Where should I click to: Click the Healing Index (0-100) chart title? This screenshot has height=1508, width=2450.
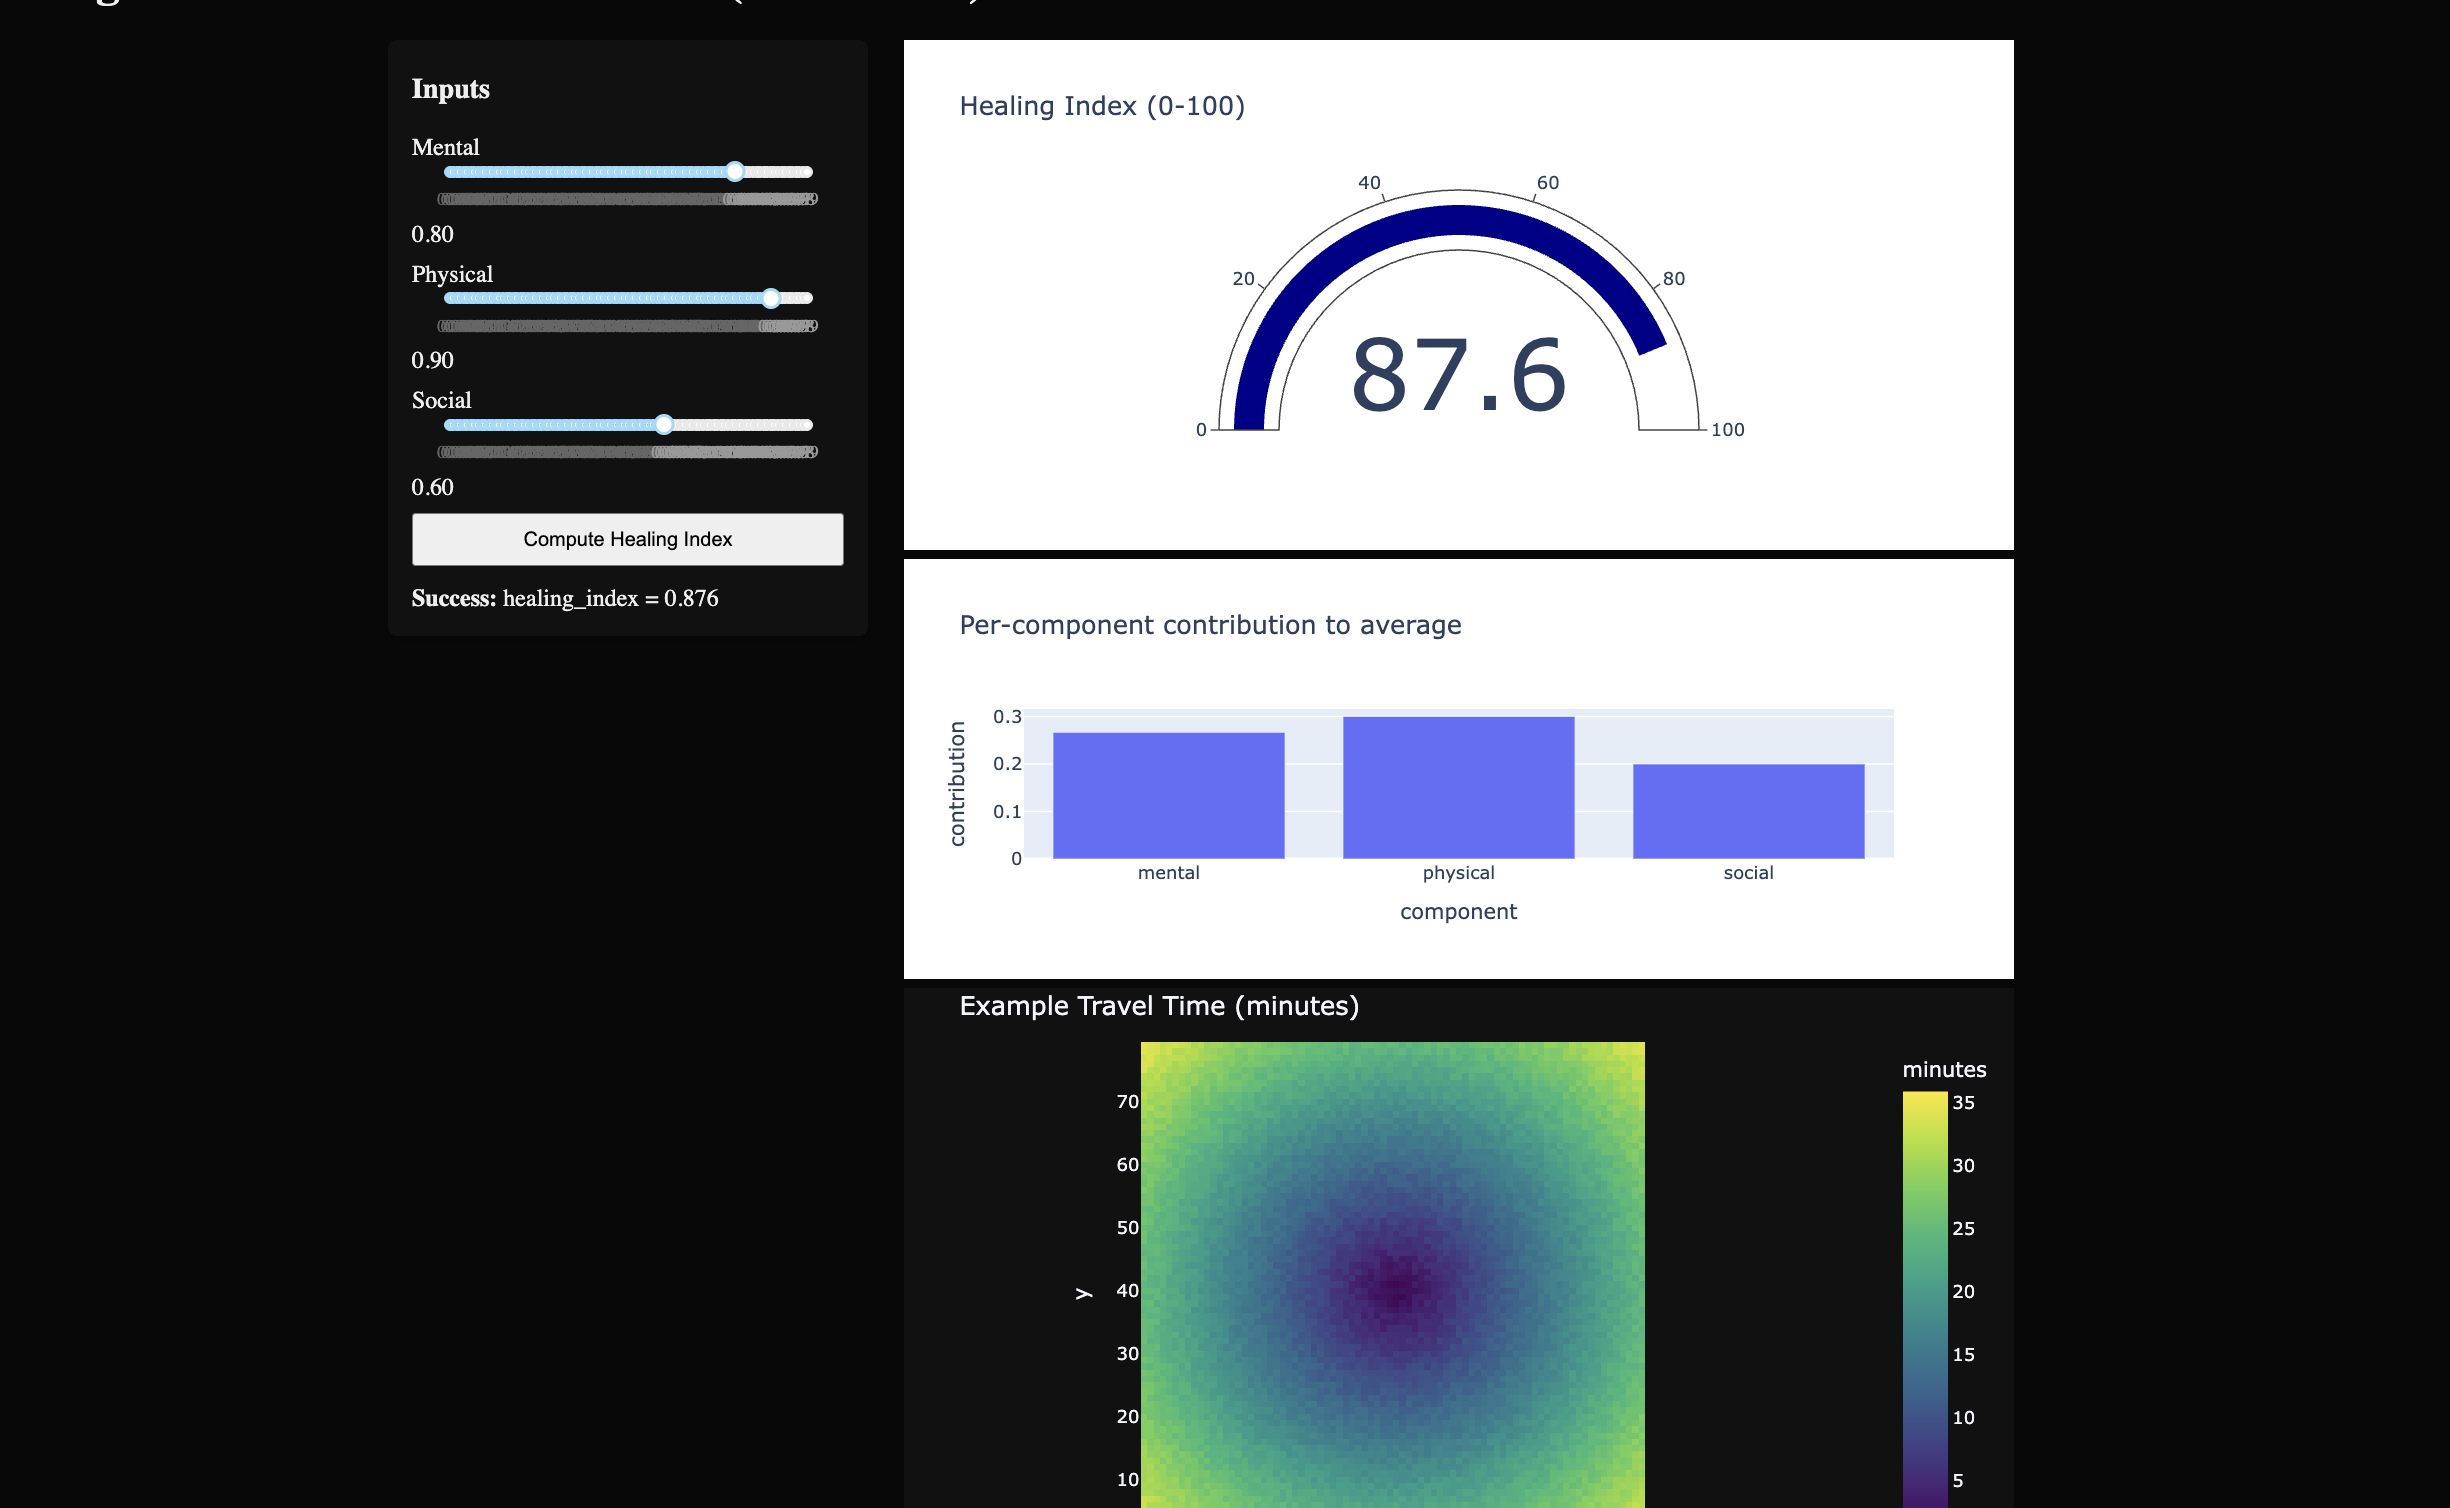[x=1101, y=106]
